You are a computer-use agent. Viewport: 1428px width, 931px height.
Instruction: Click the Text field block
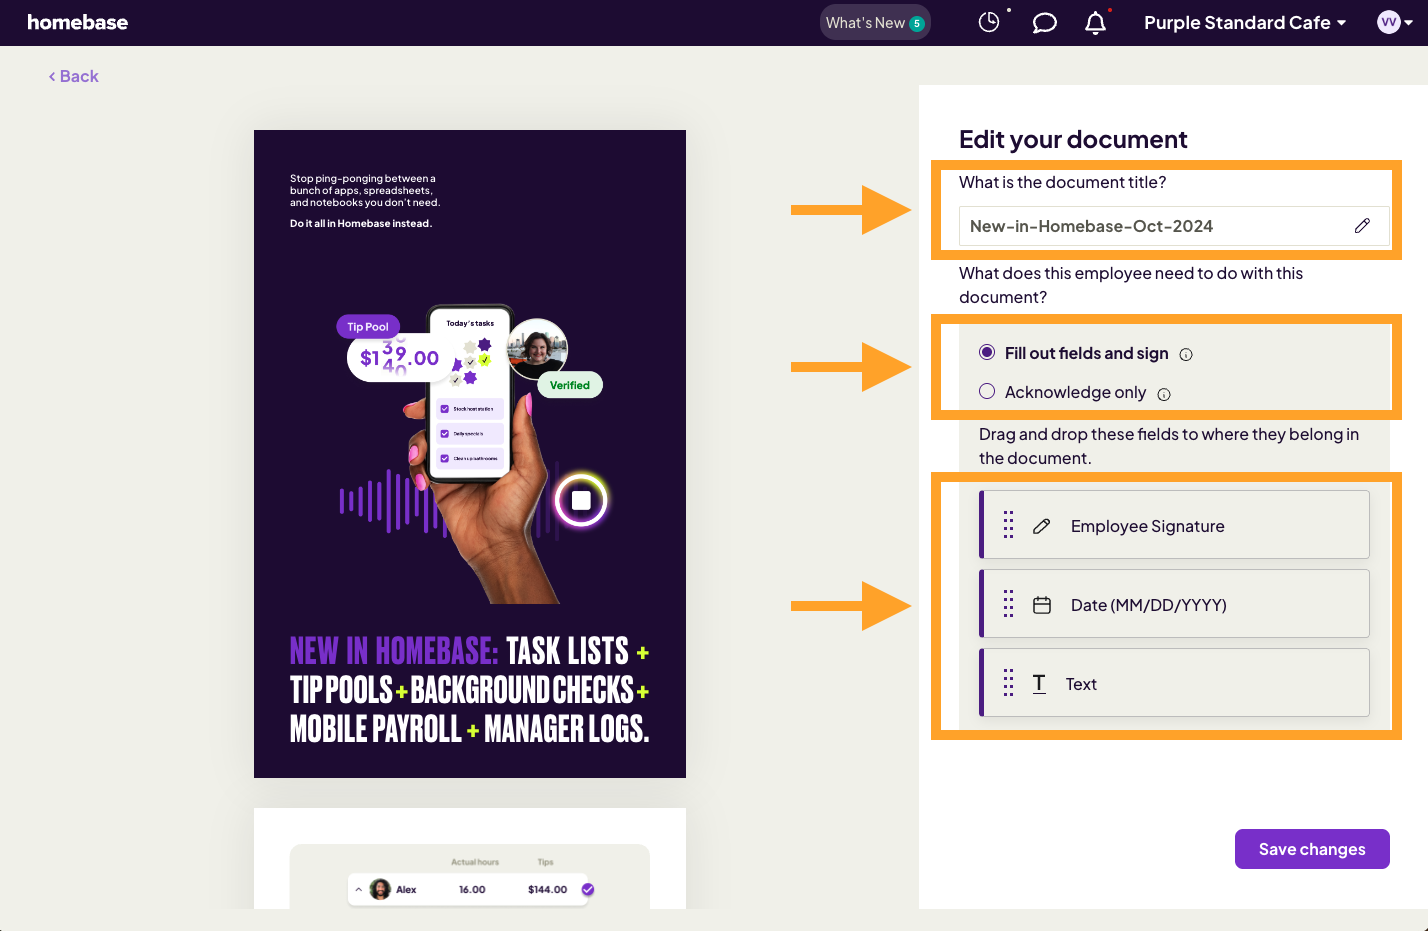coord(1174,683)
